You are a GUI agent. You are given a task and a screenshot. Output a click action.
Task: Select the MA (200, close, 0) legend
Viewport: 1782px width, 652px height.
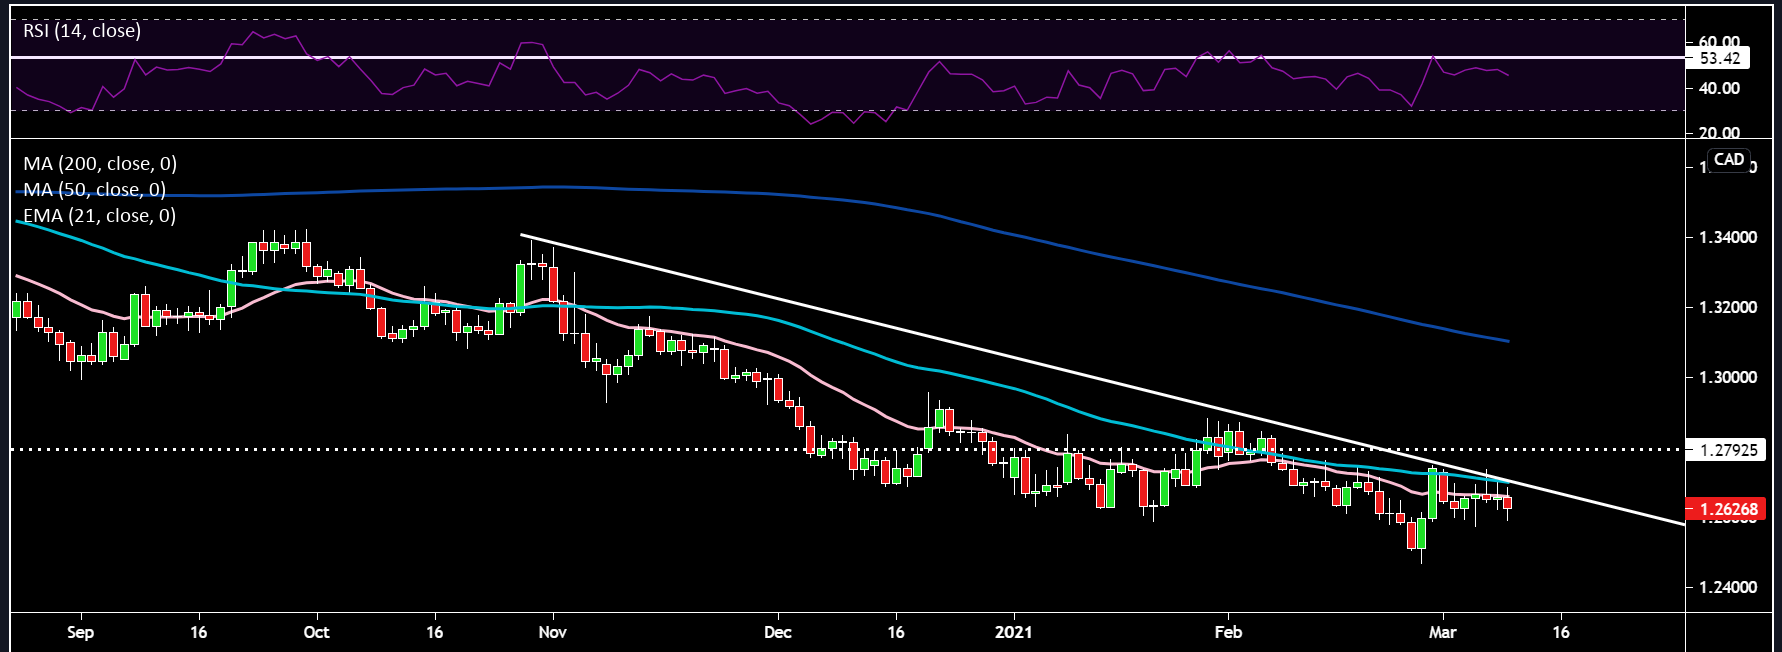point(100,163)
